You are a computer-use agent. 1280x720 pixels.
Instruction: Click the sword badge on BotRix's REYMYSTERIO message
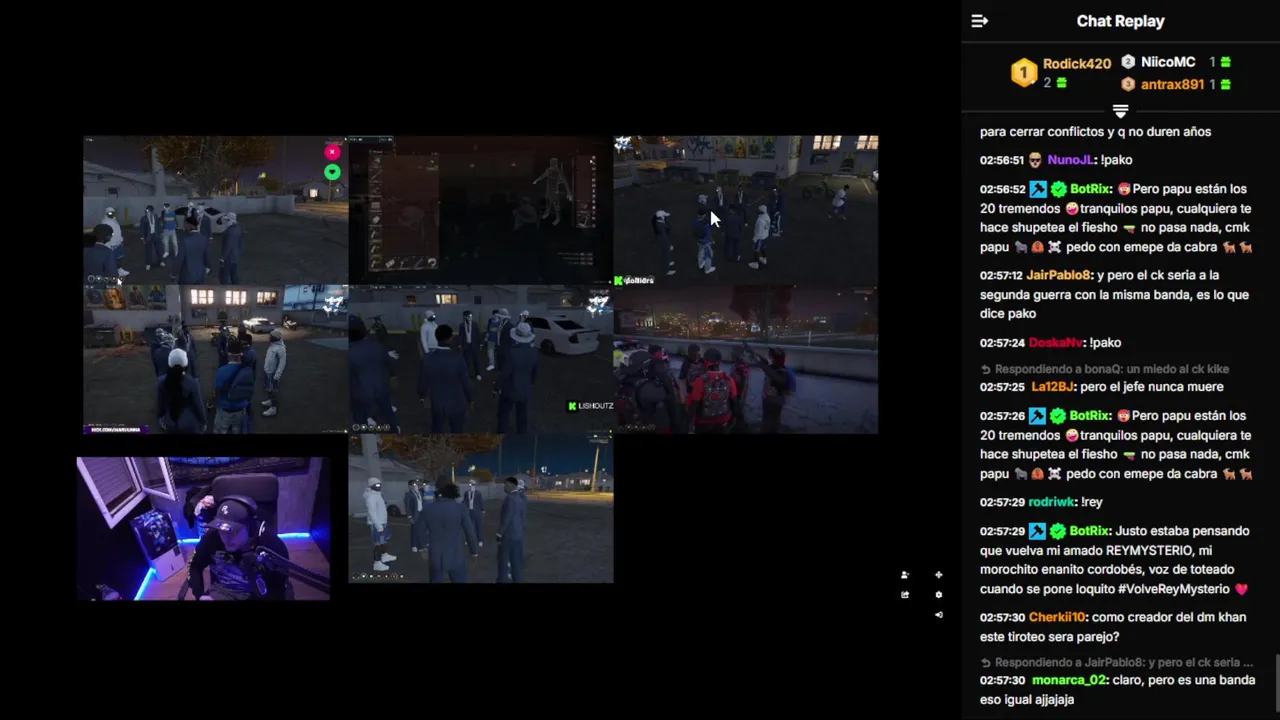point(1038,531)
